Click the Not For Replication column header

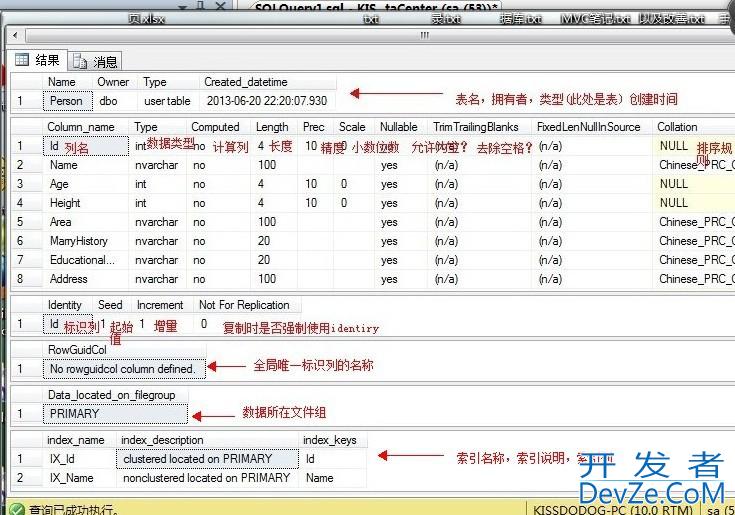(247, 305)
